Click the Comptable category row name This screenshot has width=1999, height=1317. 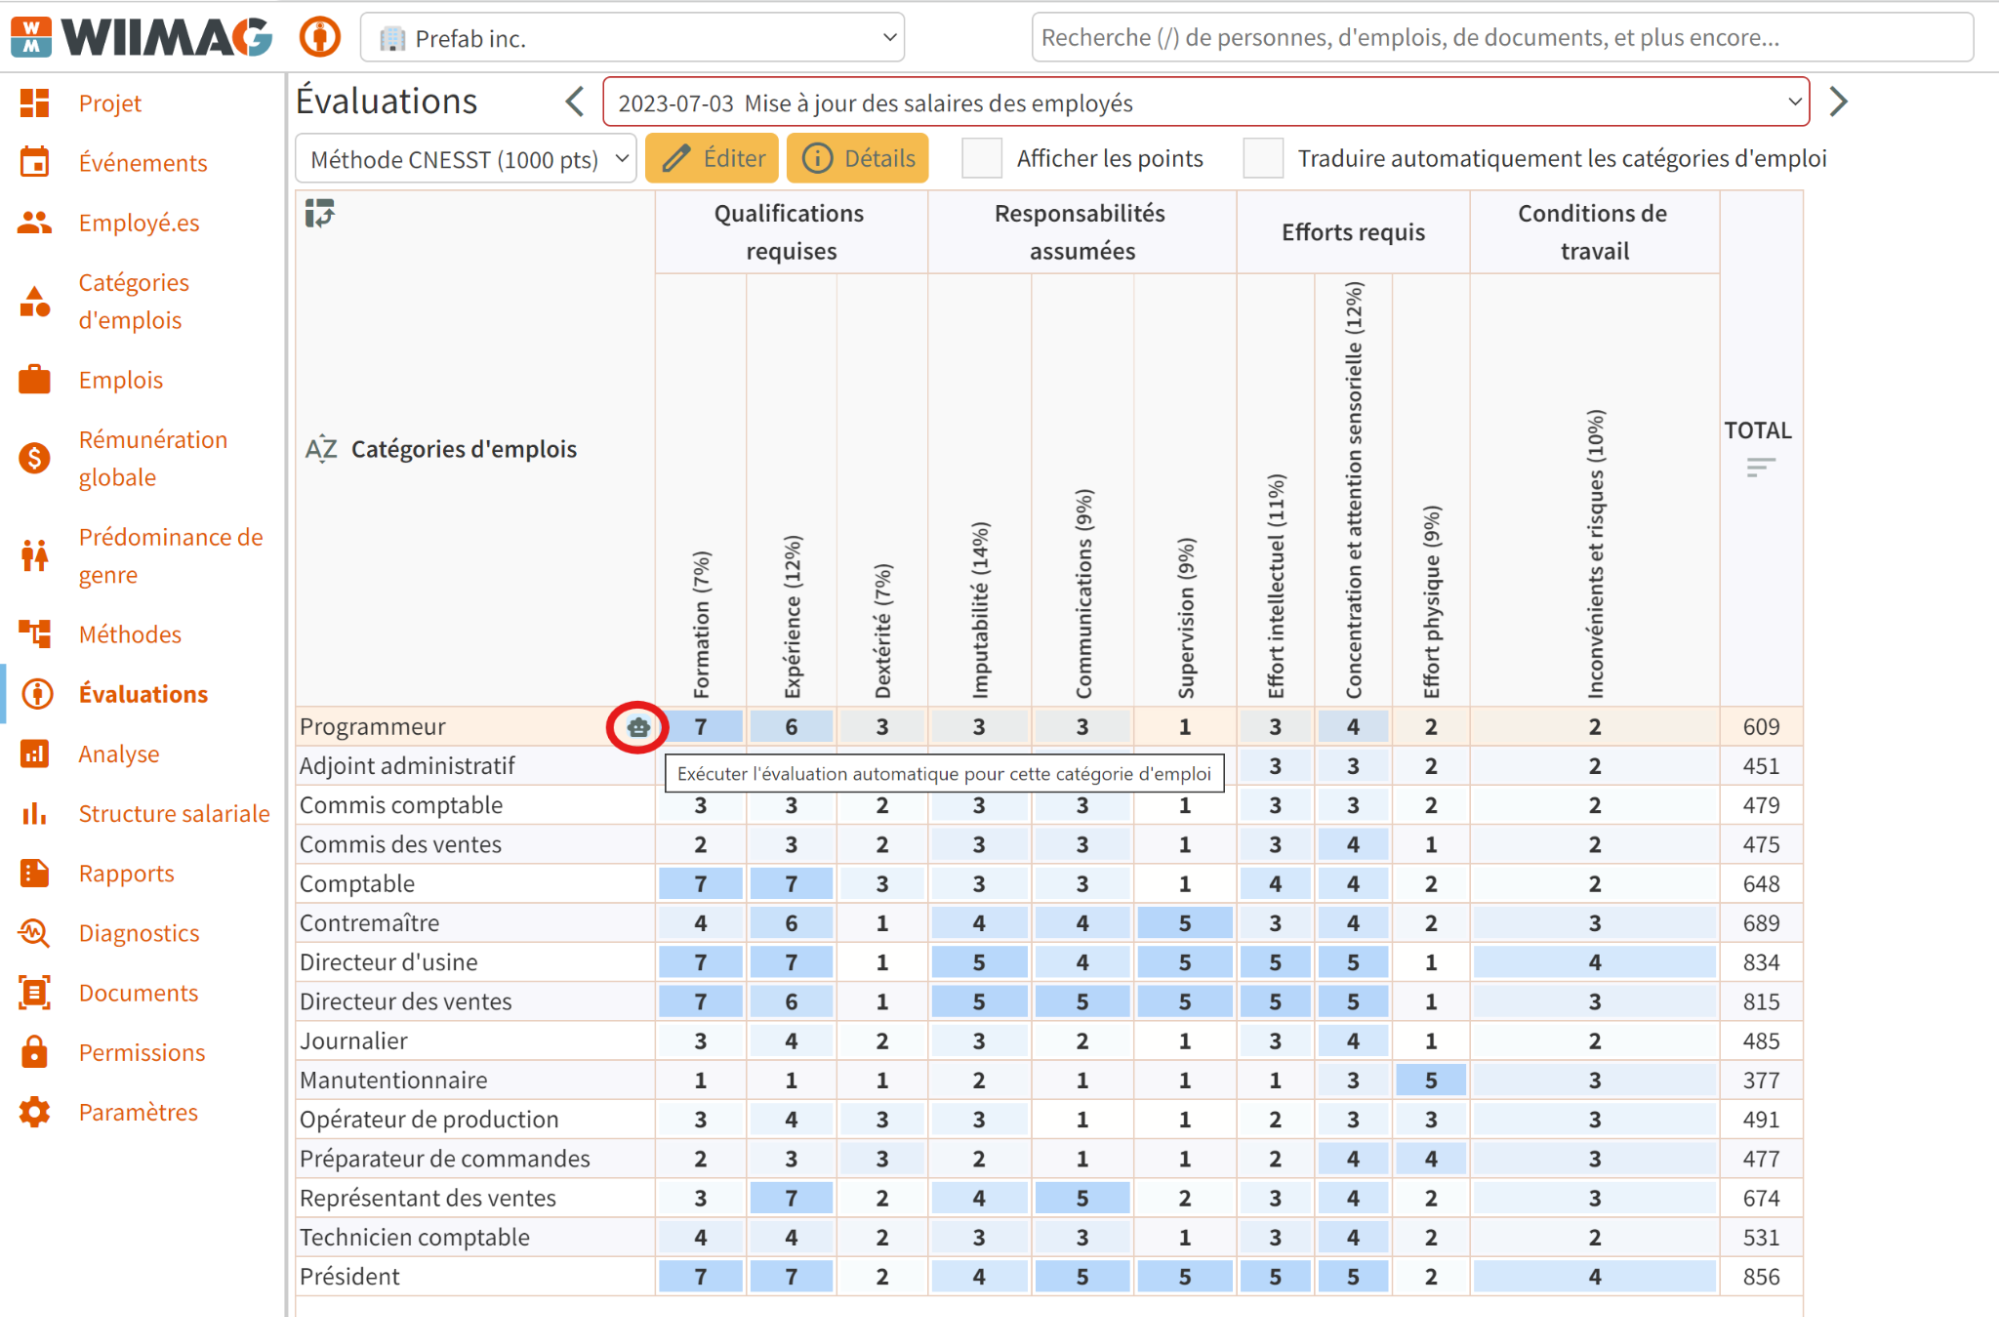357,883
